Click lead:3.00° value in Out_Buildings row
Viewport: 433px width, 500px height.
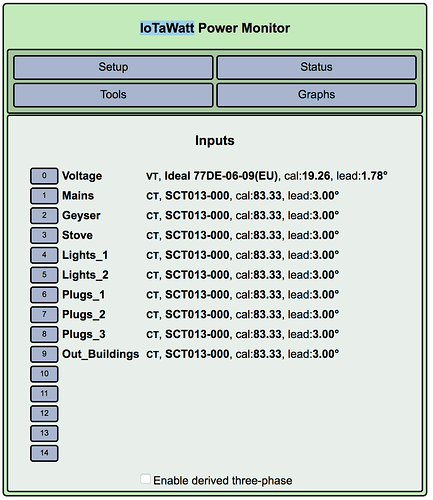(x=313, y=354)
